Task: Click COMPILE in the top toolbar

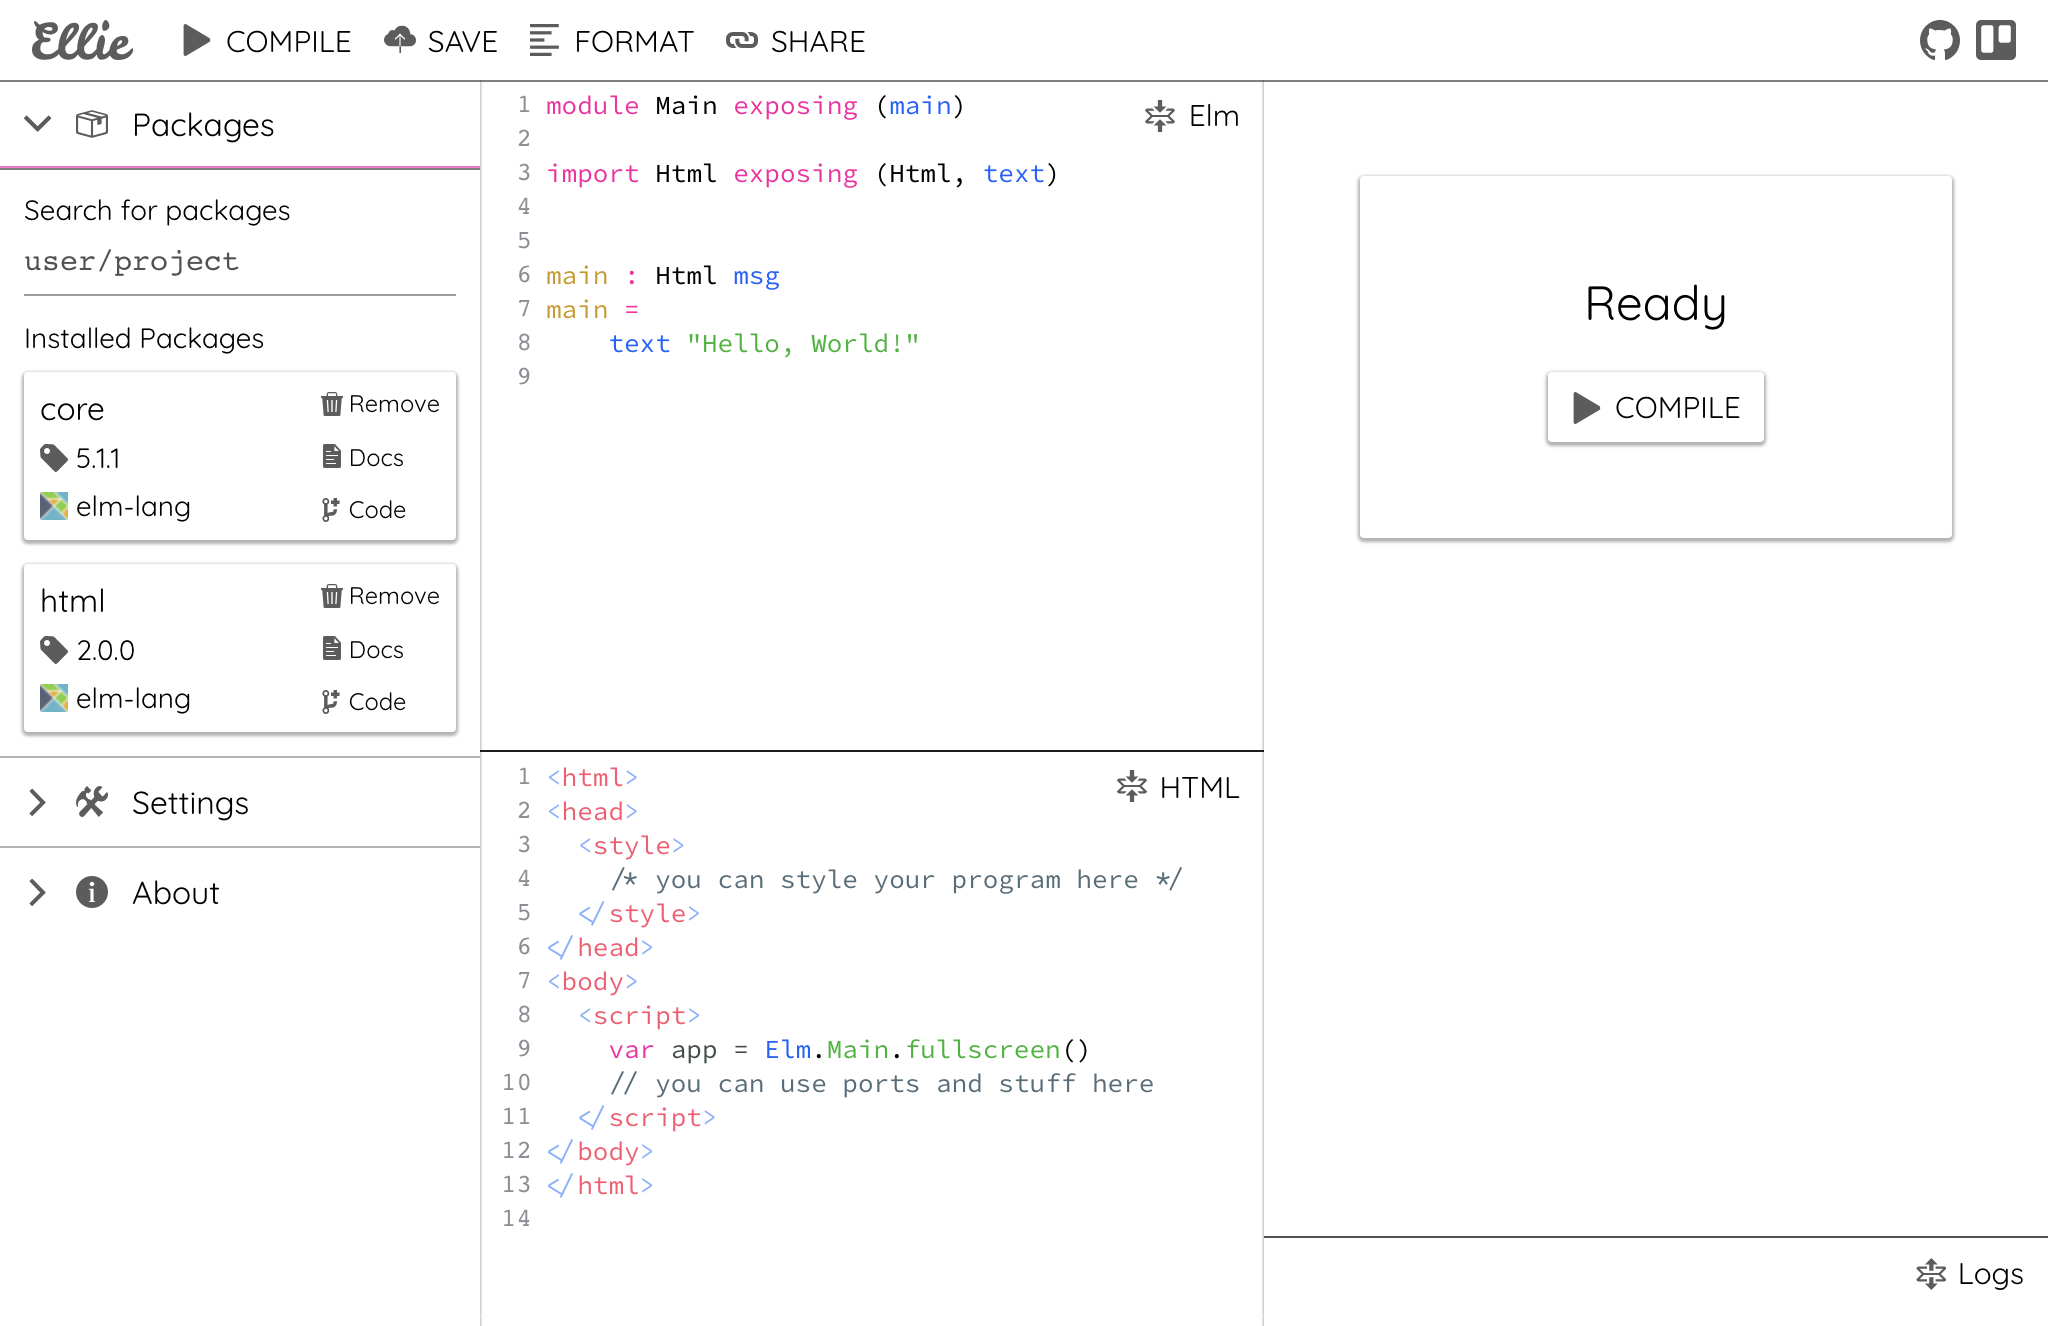Action: pos(267,41)
